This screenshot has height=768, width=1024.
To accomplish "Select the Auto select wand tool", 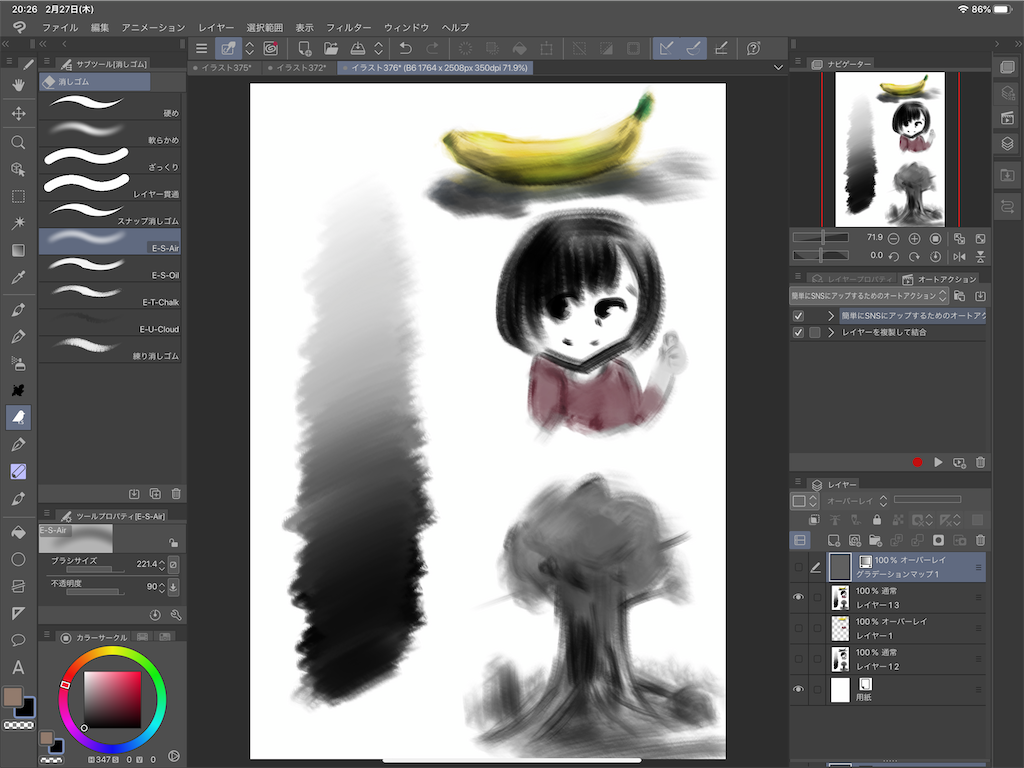I will click(x=18, y=223).
